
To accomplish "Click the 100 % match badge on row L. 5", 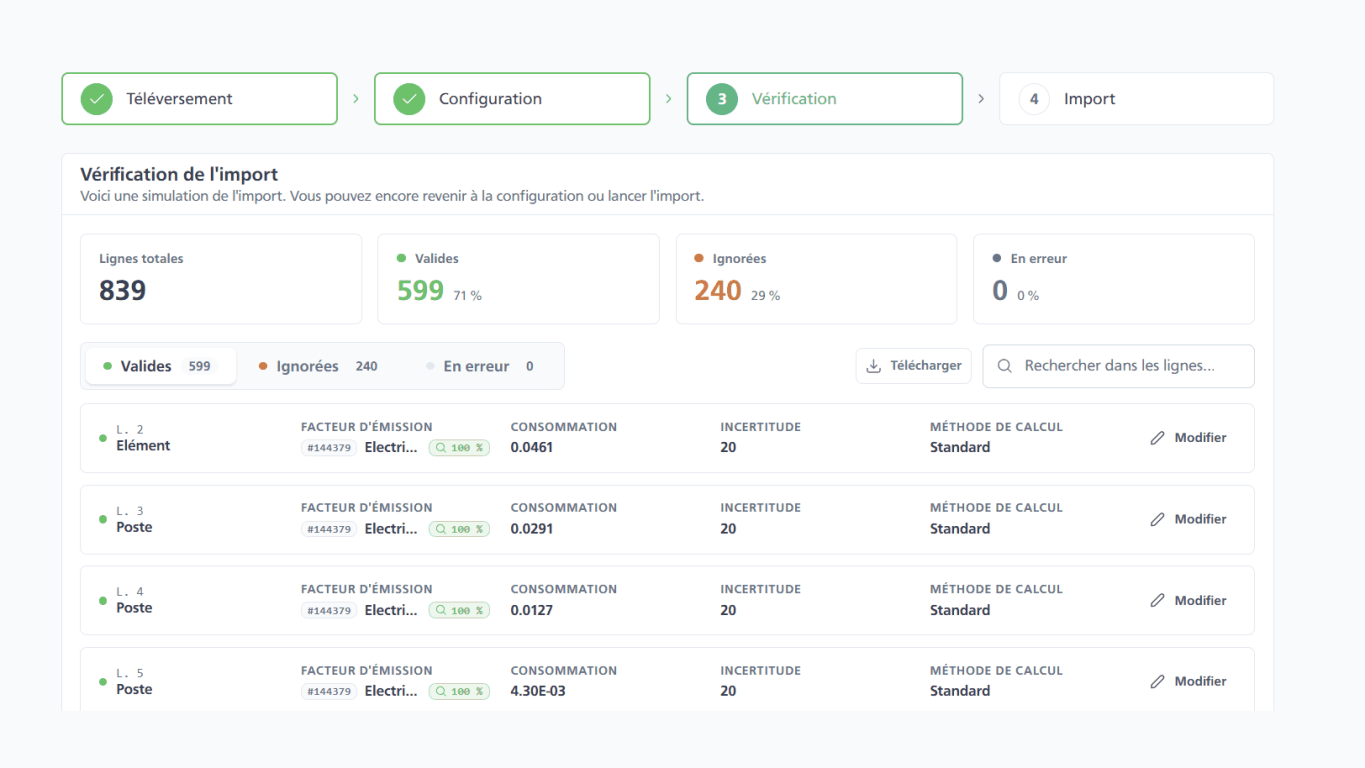I will (x=459, y=691).
